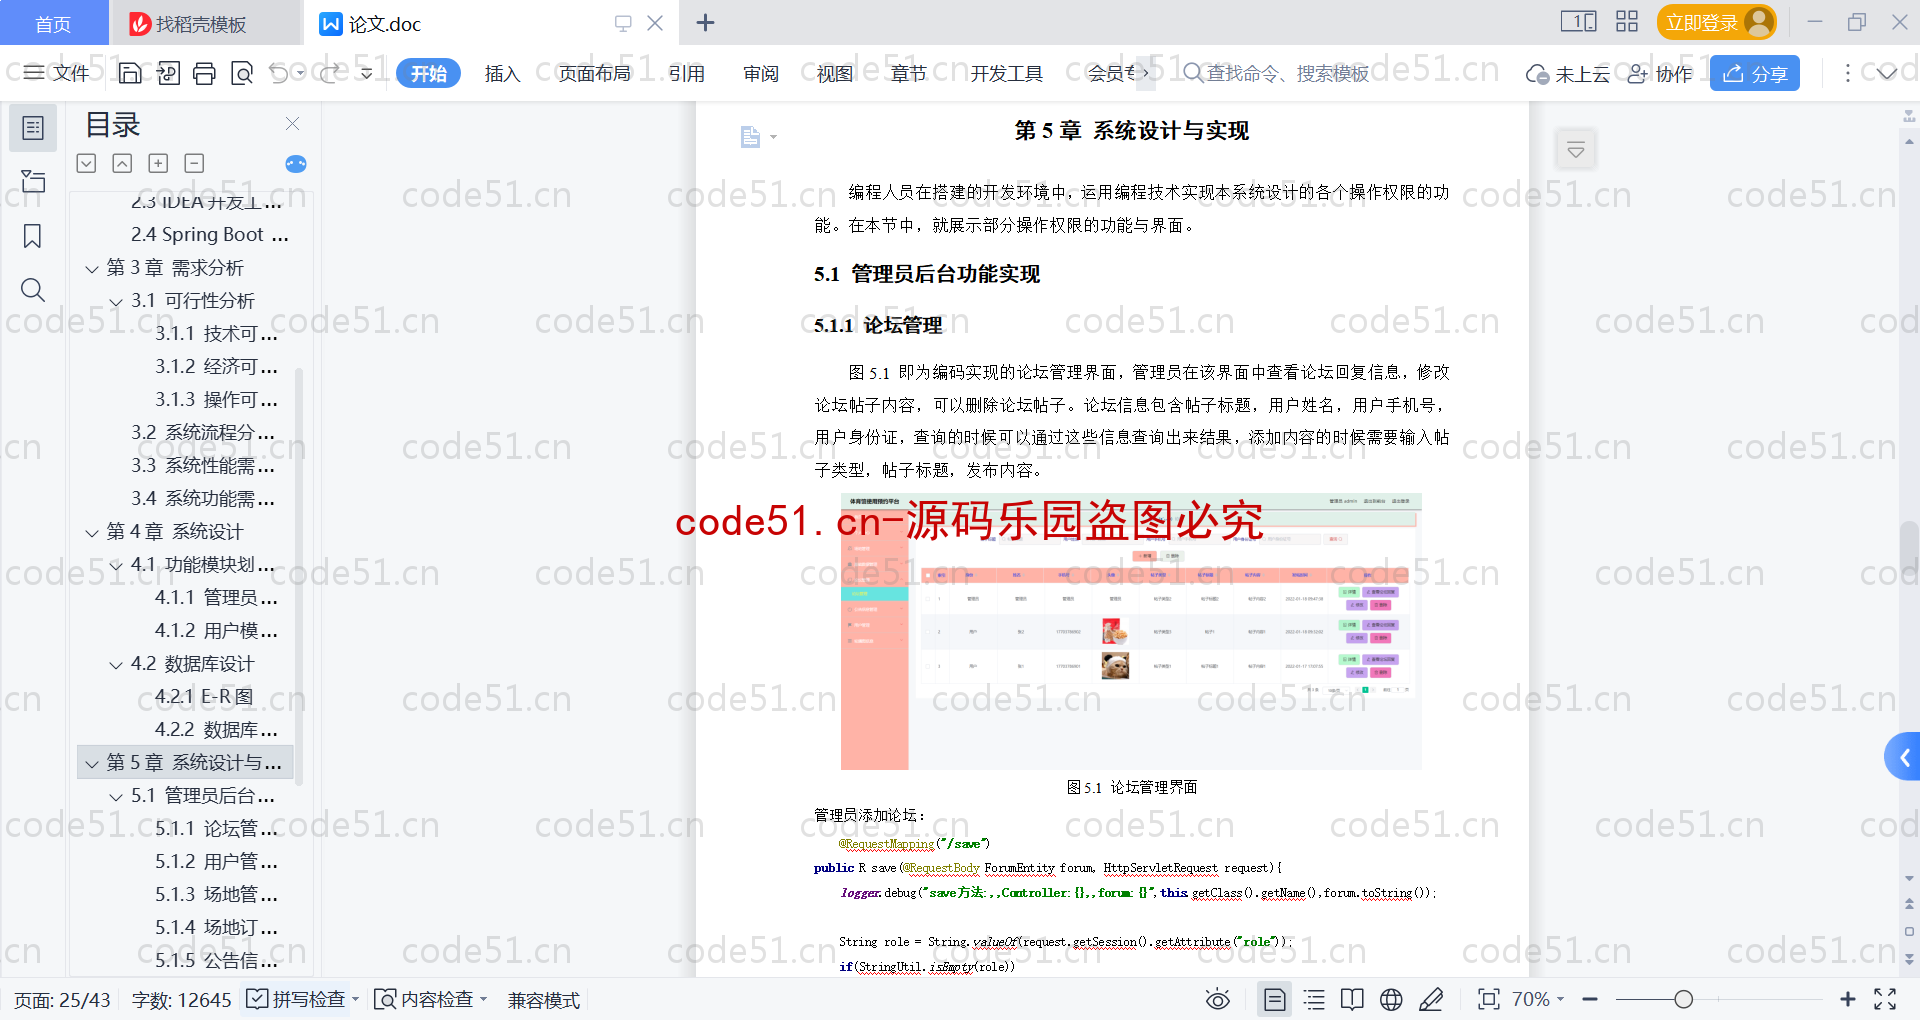The width and height of the screenshot is (1920, 1020).
Task: Switch to 首页 home tab
Action: (x=53, y=23)
